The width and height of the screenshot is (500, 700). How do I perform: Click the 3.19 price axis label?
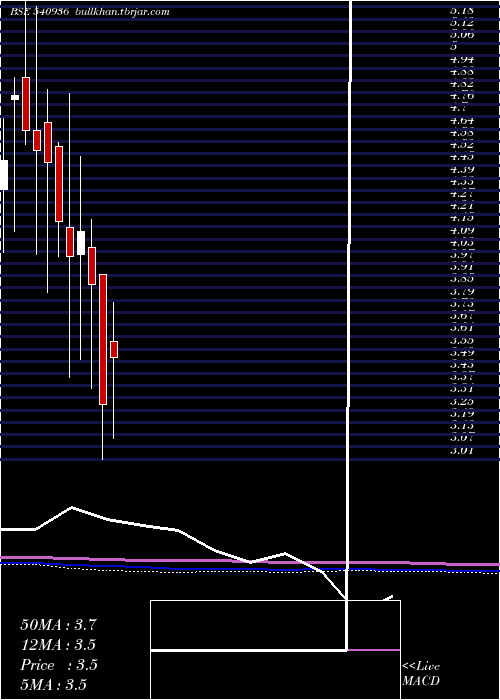click(x=462, y=414)
